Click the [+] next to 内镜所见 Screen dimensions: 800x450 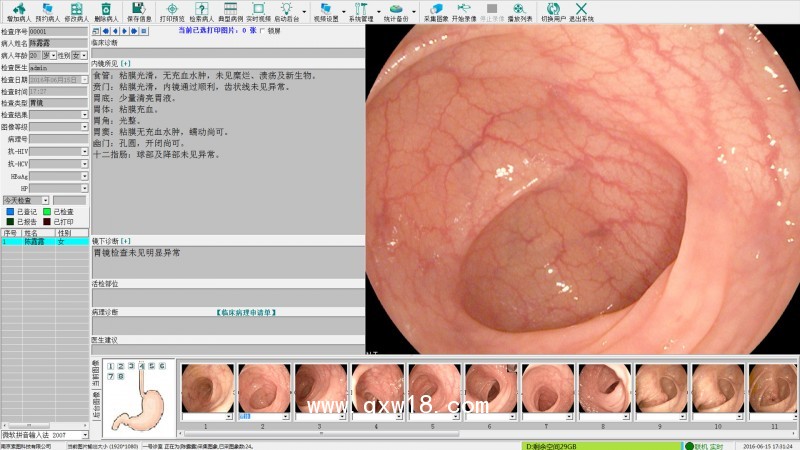click(125, 63)
